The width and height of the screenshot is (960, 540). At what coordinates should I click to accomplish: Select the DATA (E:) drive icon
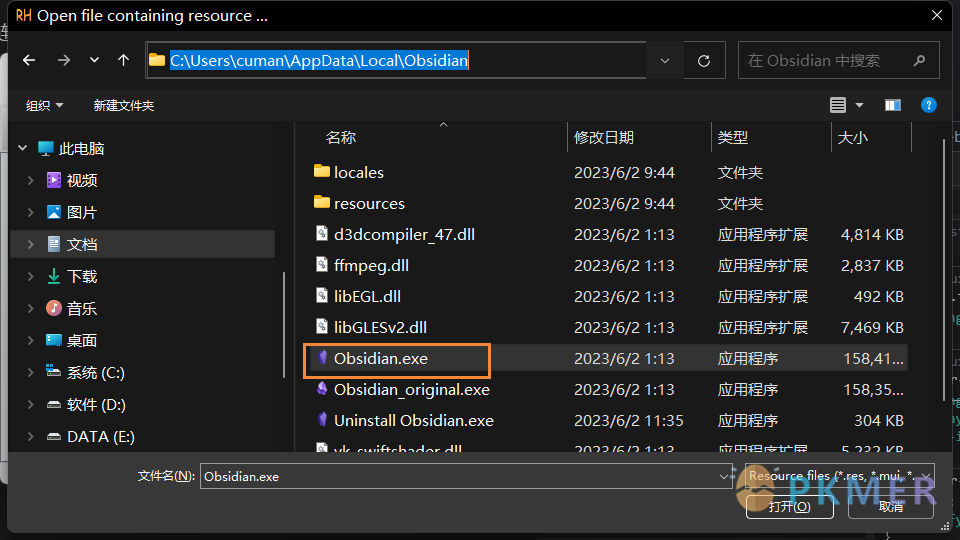click(54, 436)
